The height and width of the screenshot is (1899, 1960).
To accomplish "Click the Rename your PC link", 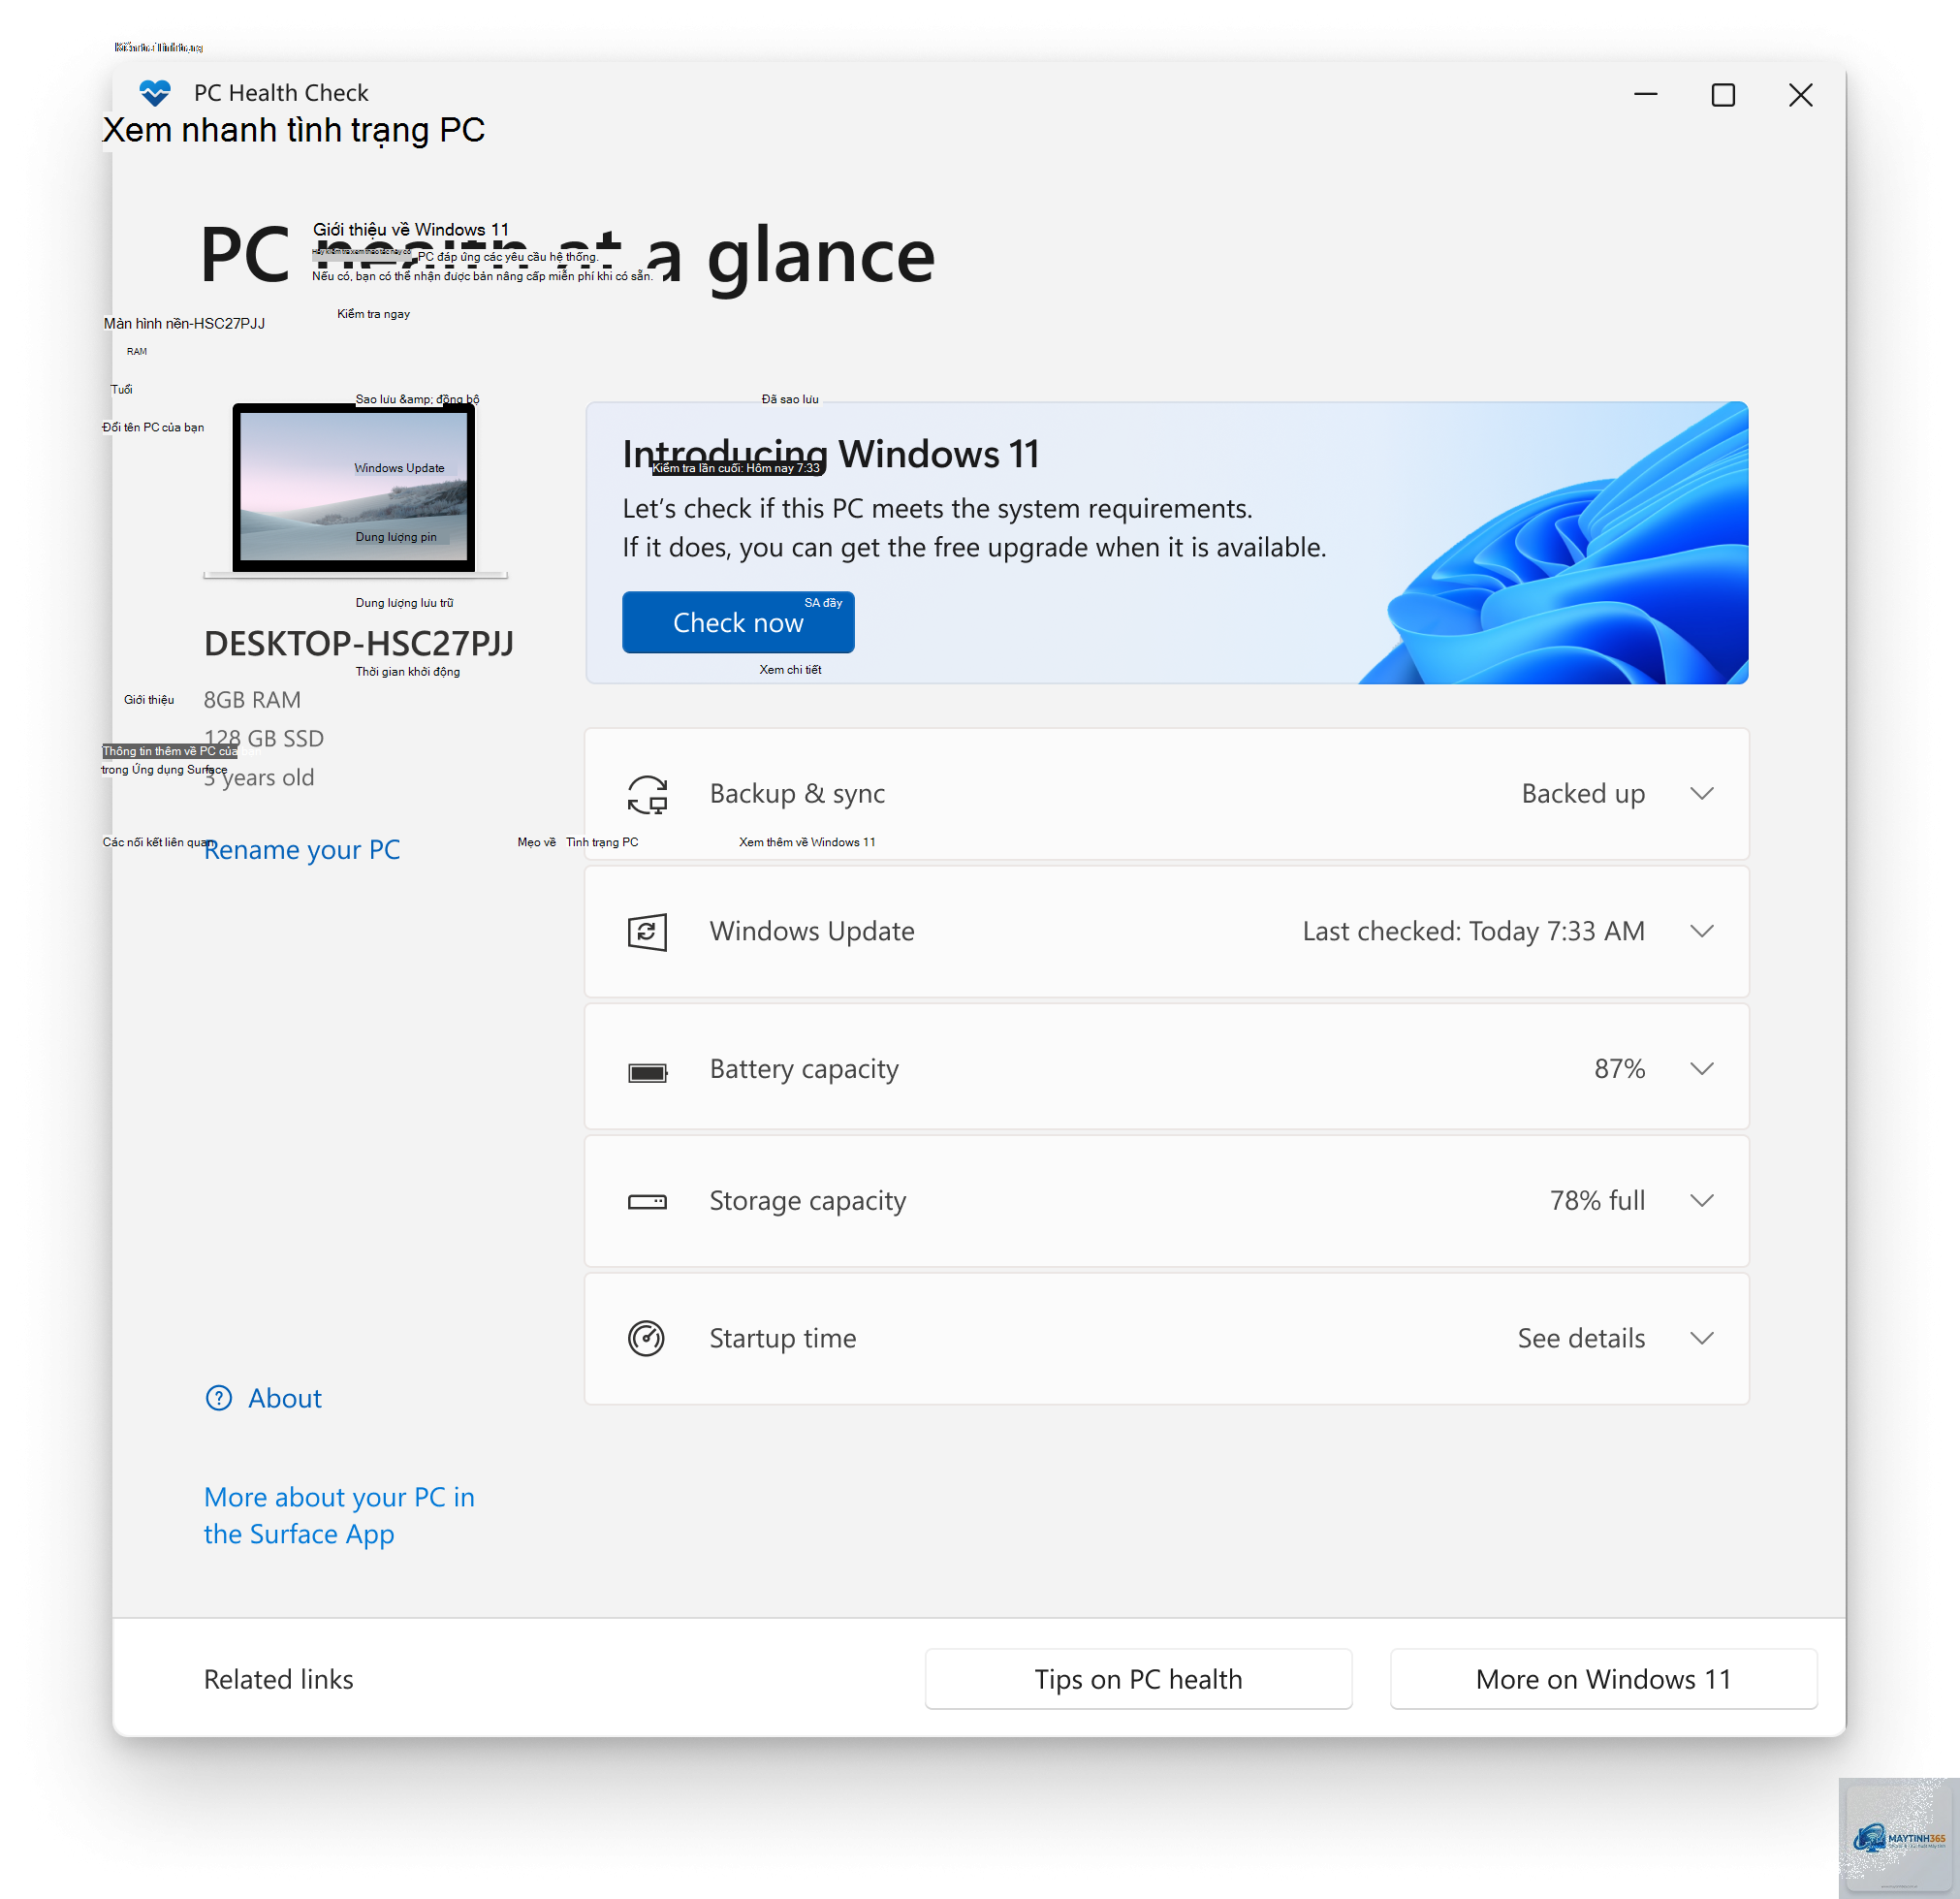I will [302, 849].
